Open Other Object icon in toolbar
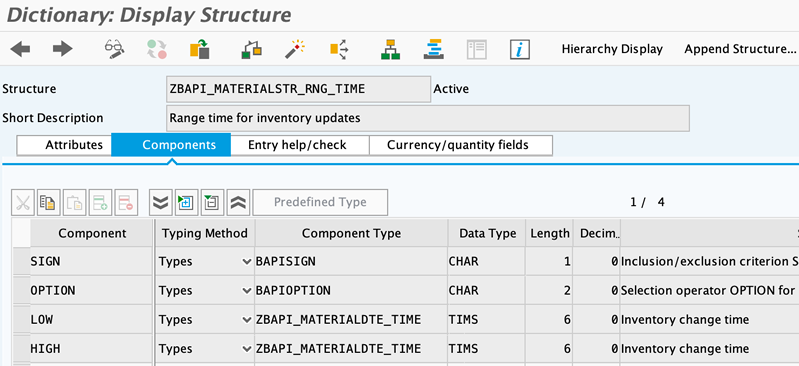799x366 pixels. pos(200,49)
